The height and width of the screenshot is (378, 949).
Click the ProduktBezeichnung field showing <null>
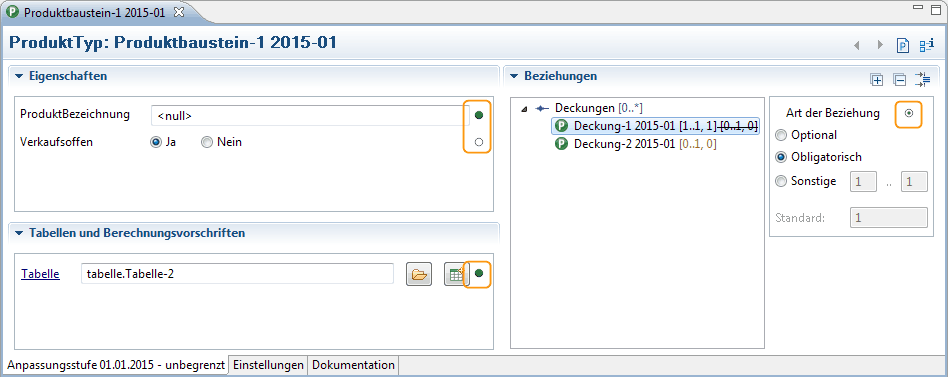tap(310, 116)
